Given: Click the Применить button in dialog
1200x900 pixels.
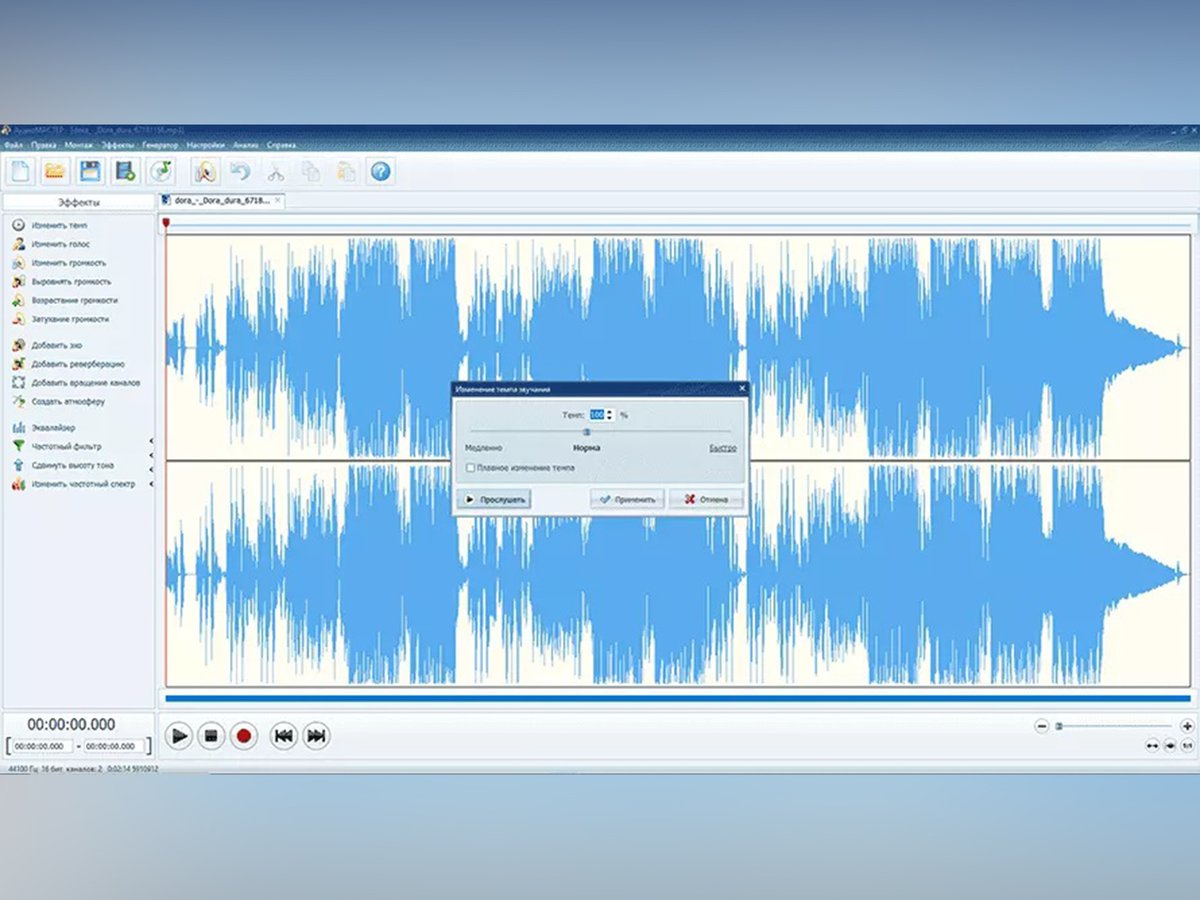Looking at the screenshot, I should pos(627,498).
